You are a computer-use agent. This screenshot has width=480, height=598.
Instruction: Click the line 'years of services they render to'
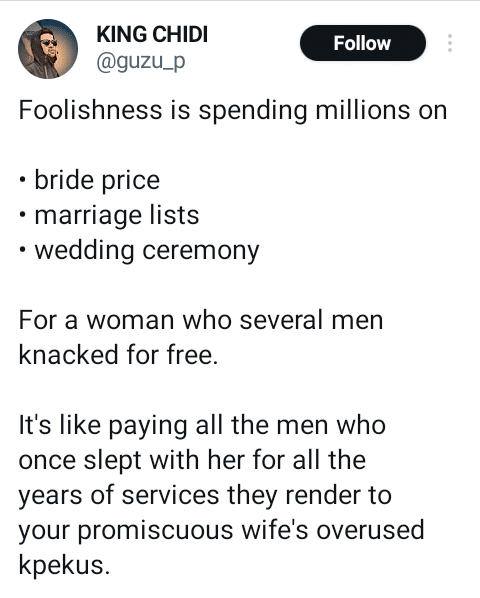click(205, 496)
